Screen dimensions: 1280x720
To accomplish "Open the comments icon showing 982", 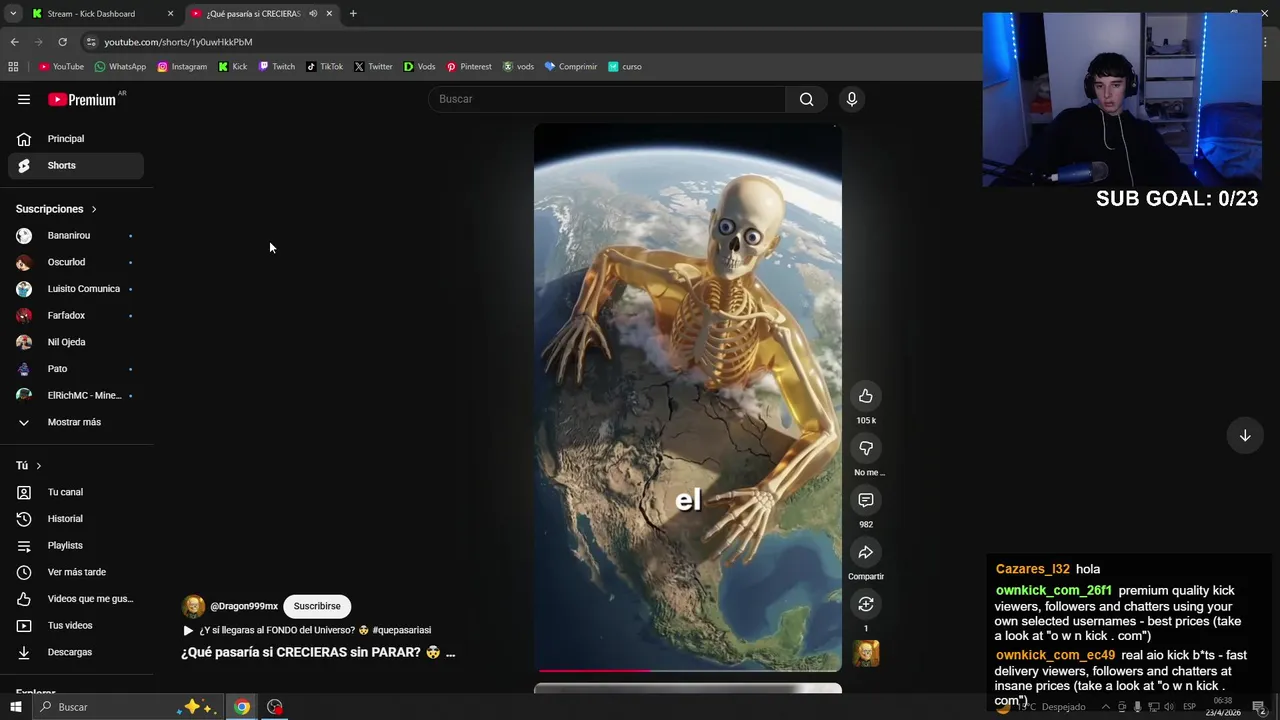I will click(x=866, y=500).
